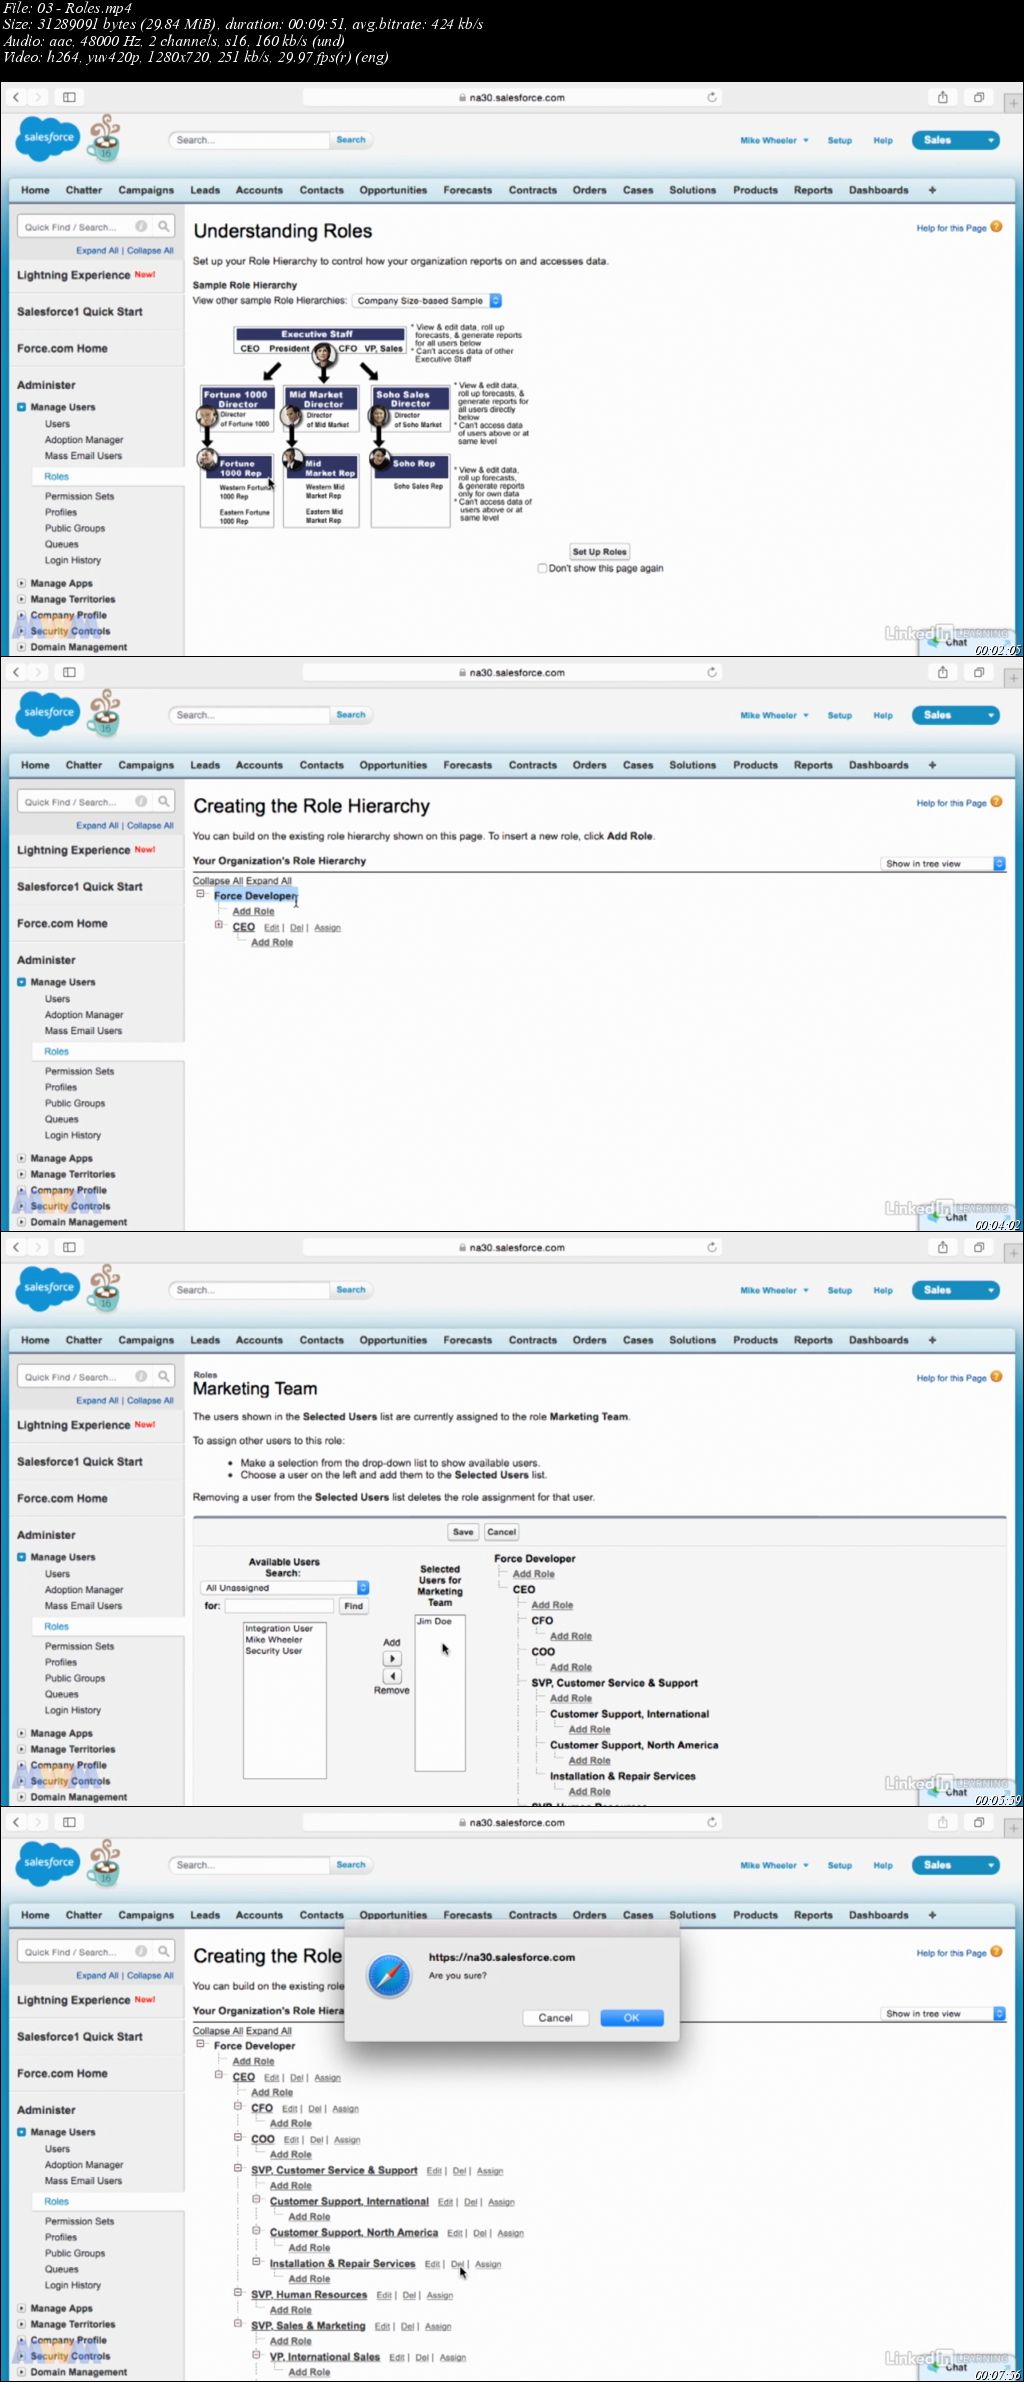The width and height of the screenshot is (1024, 2382).
Task: Open the plus tab icon on Understanding Roles page
Action: tap(932, 190)
